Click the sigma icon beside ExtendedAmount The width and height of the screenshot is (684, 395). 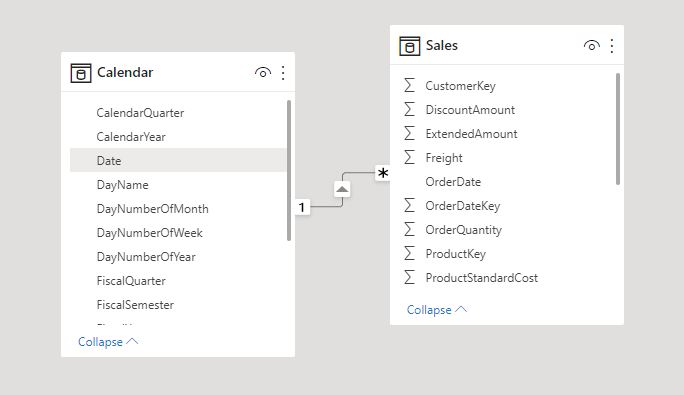coord(409,134)
